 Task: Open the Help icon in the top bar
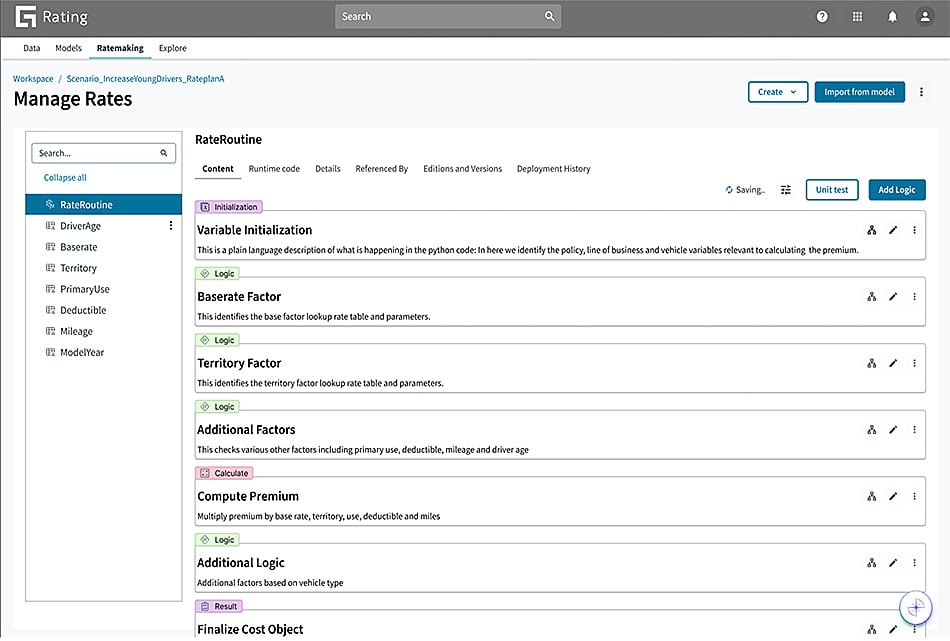[x=822, y=16]
